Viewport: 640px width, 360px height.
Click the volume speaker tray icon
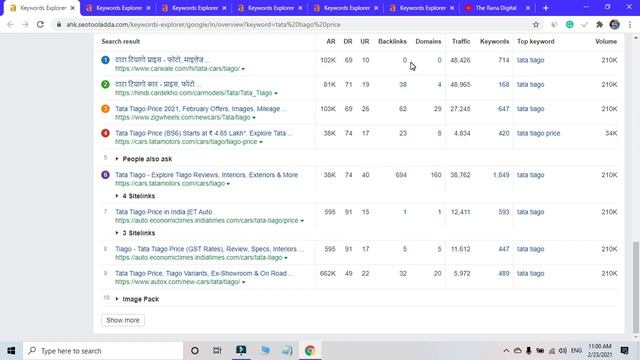point(563,351)
